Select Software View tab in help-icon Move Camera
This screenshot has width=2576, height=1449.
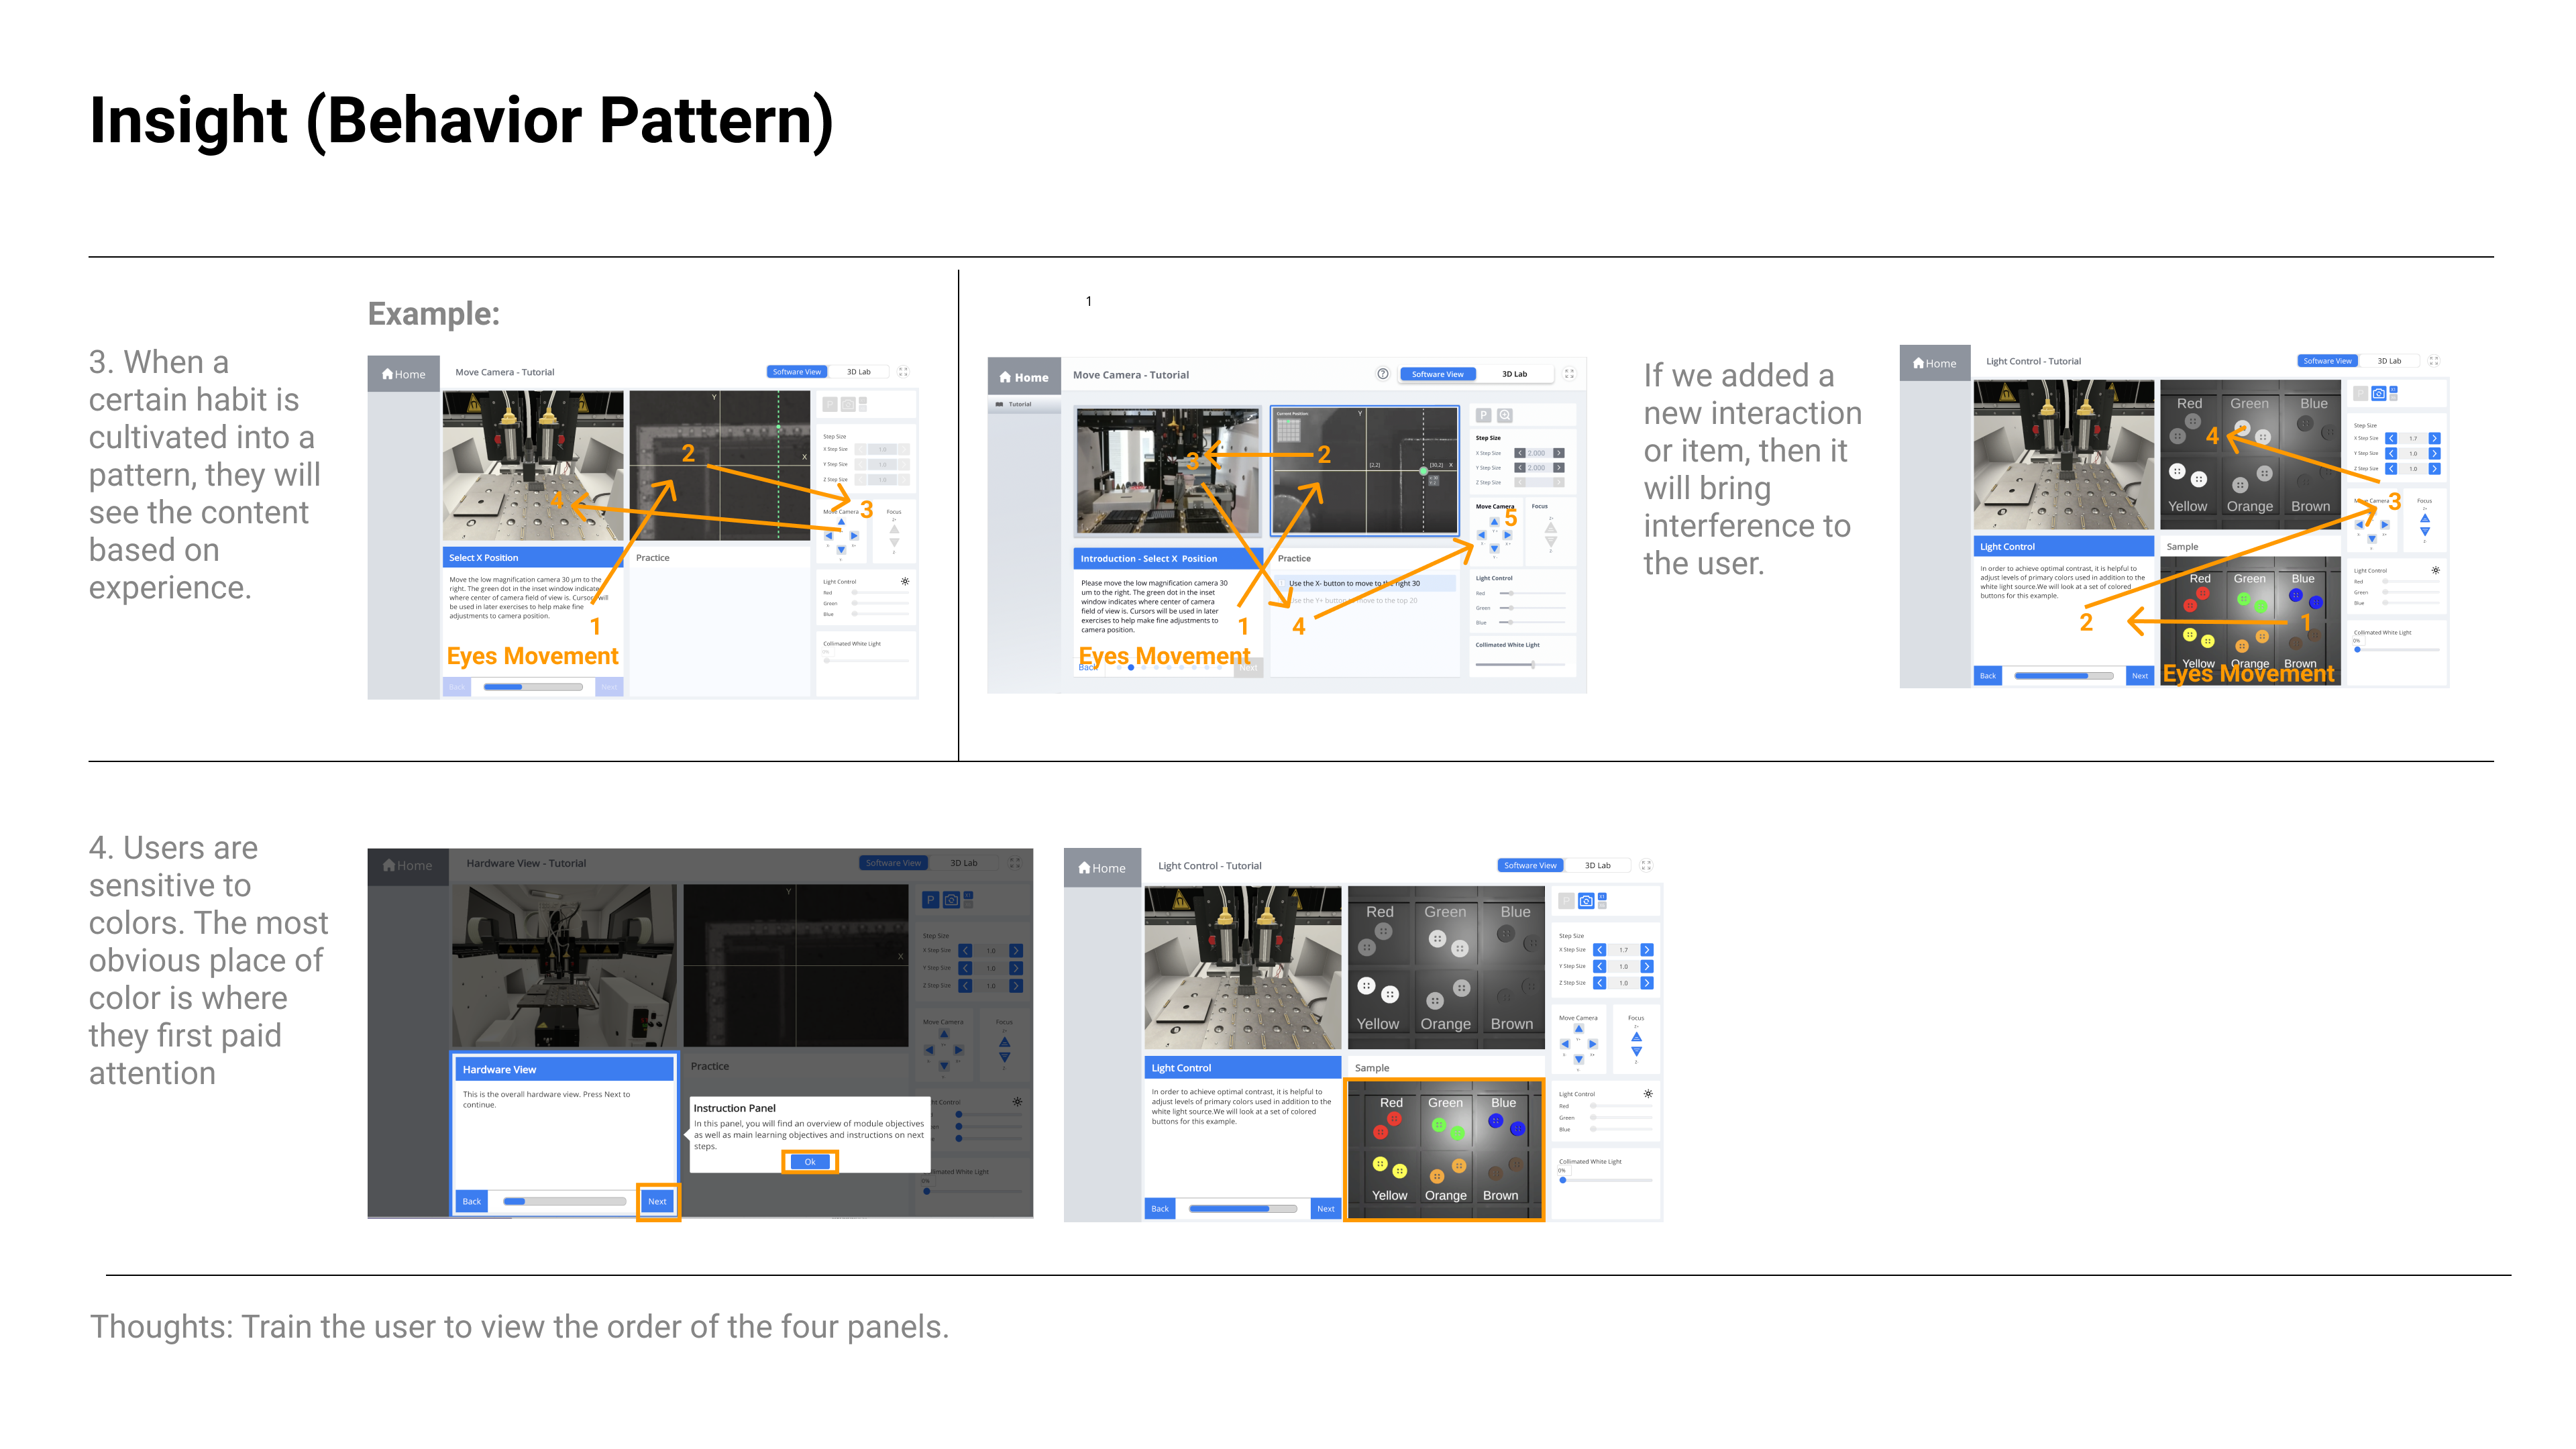point(1437,374)
